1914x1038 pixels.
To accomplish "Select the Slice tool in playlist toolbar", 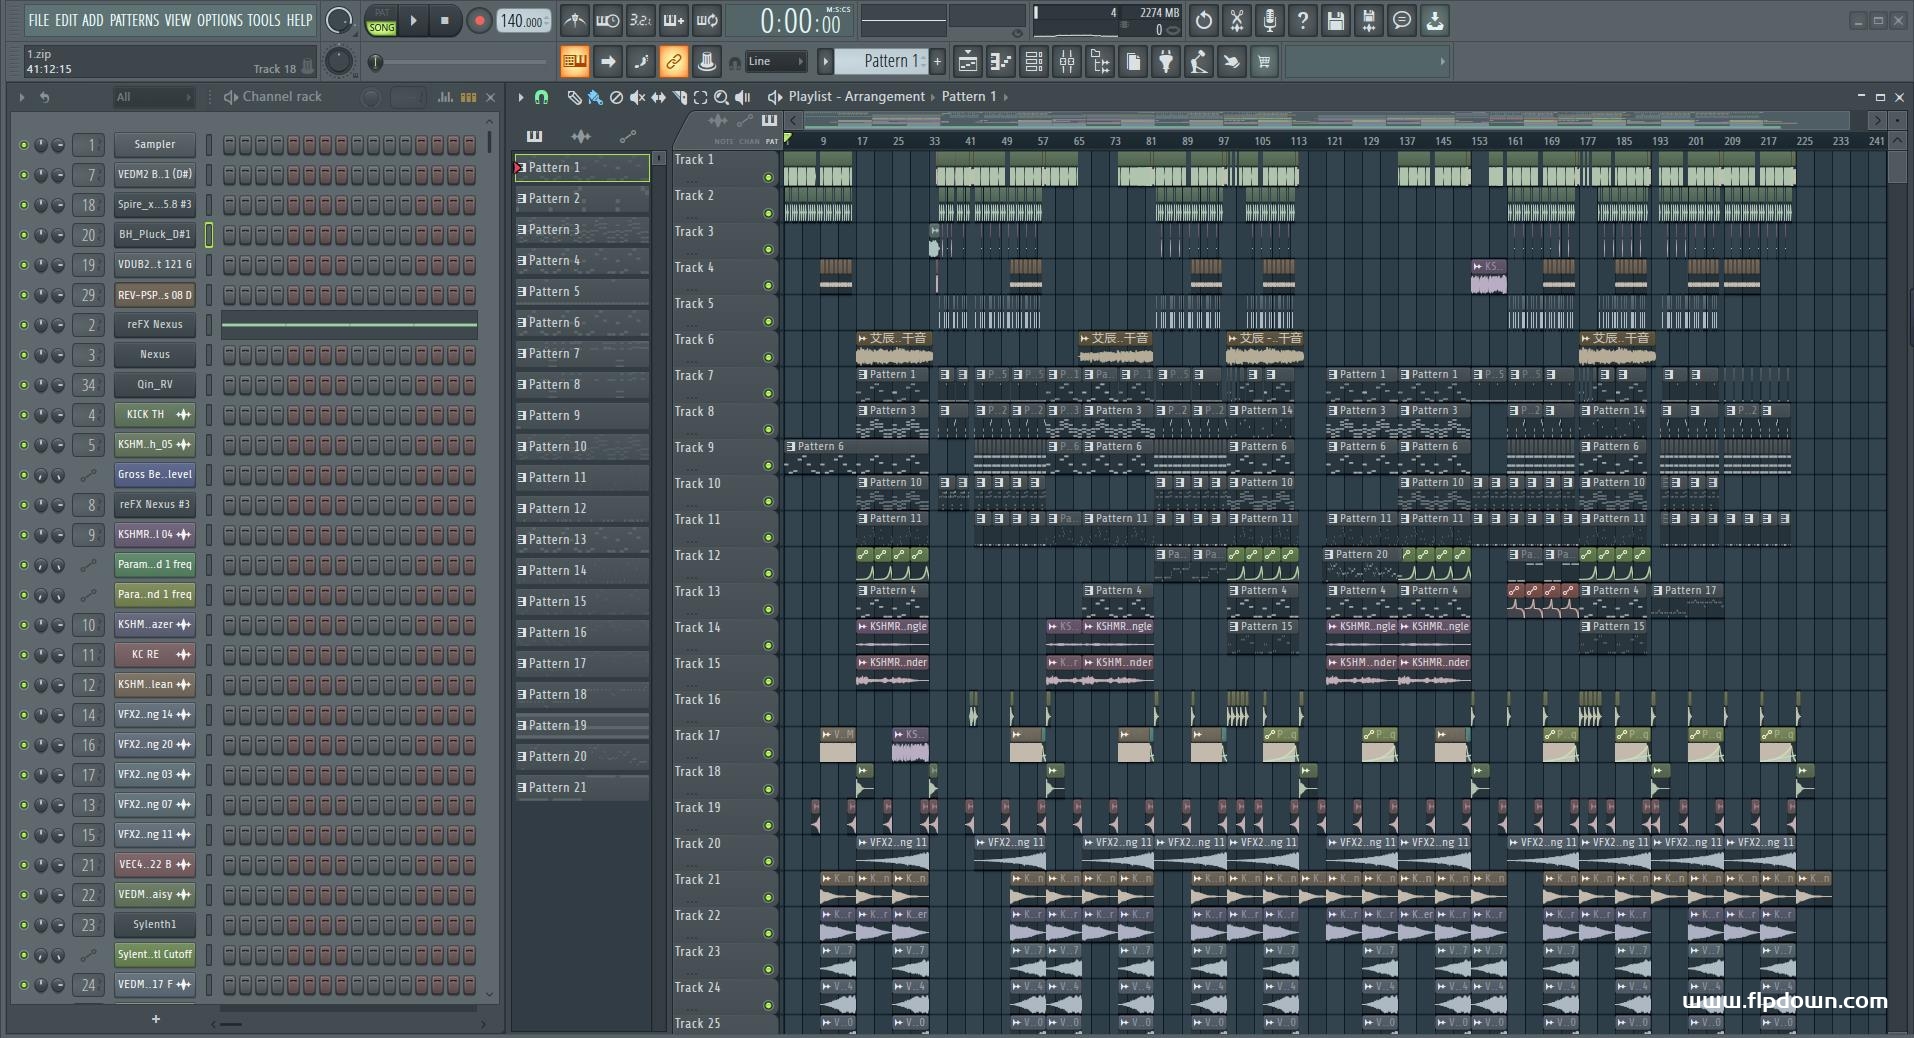I will pos(679,97).
